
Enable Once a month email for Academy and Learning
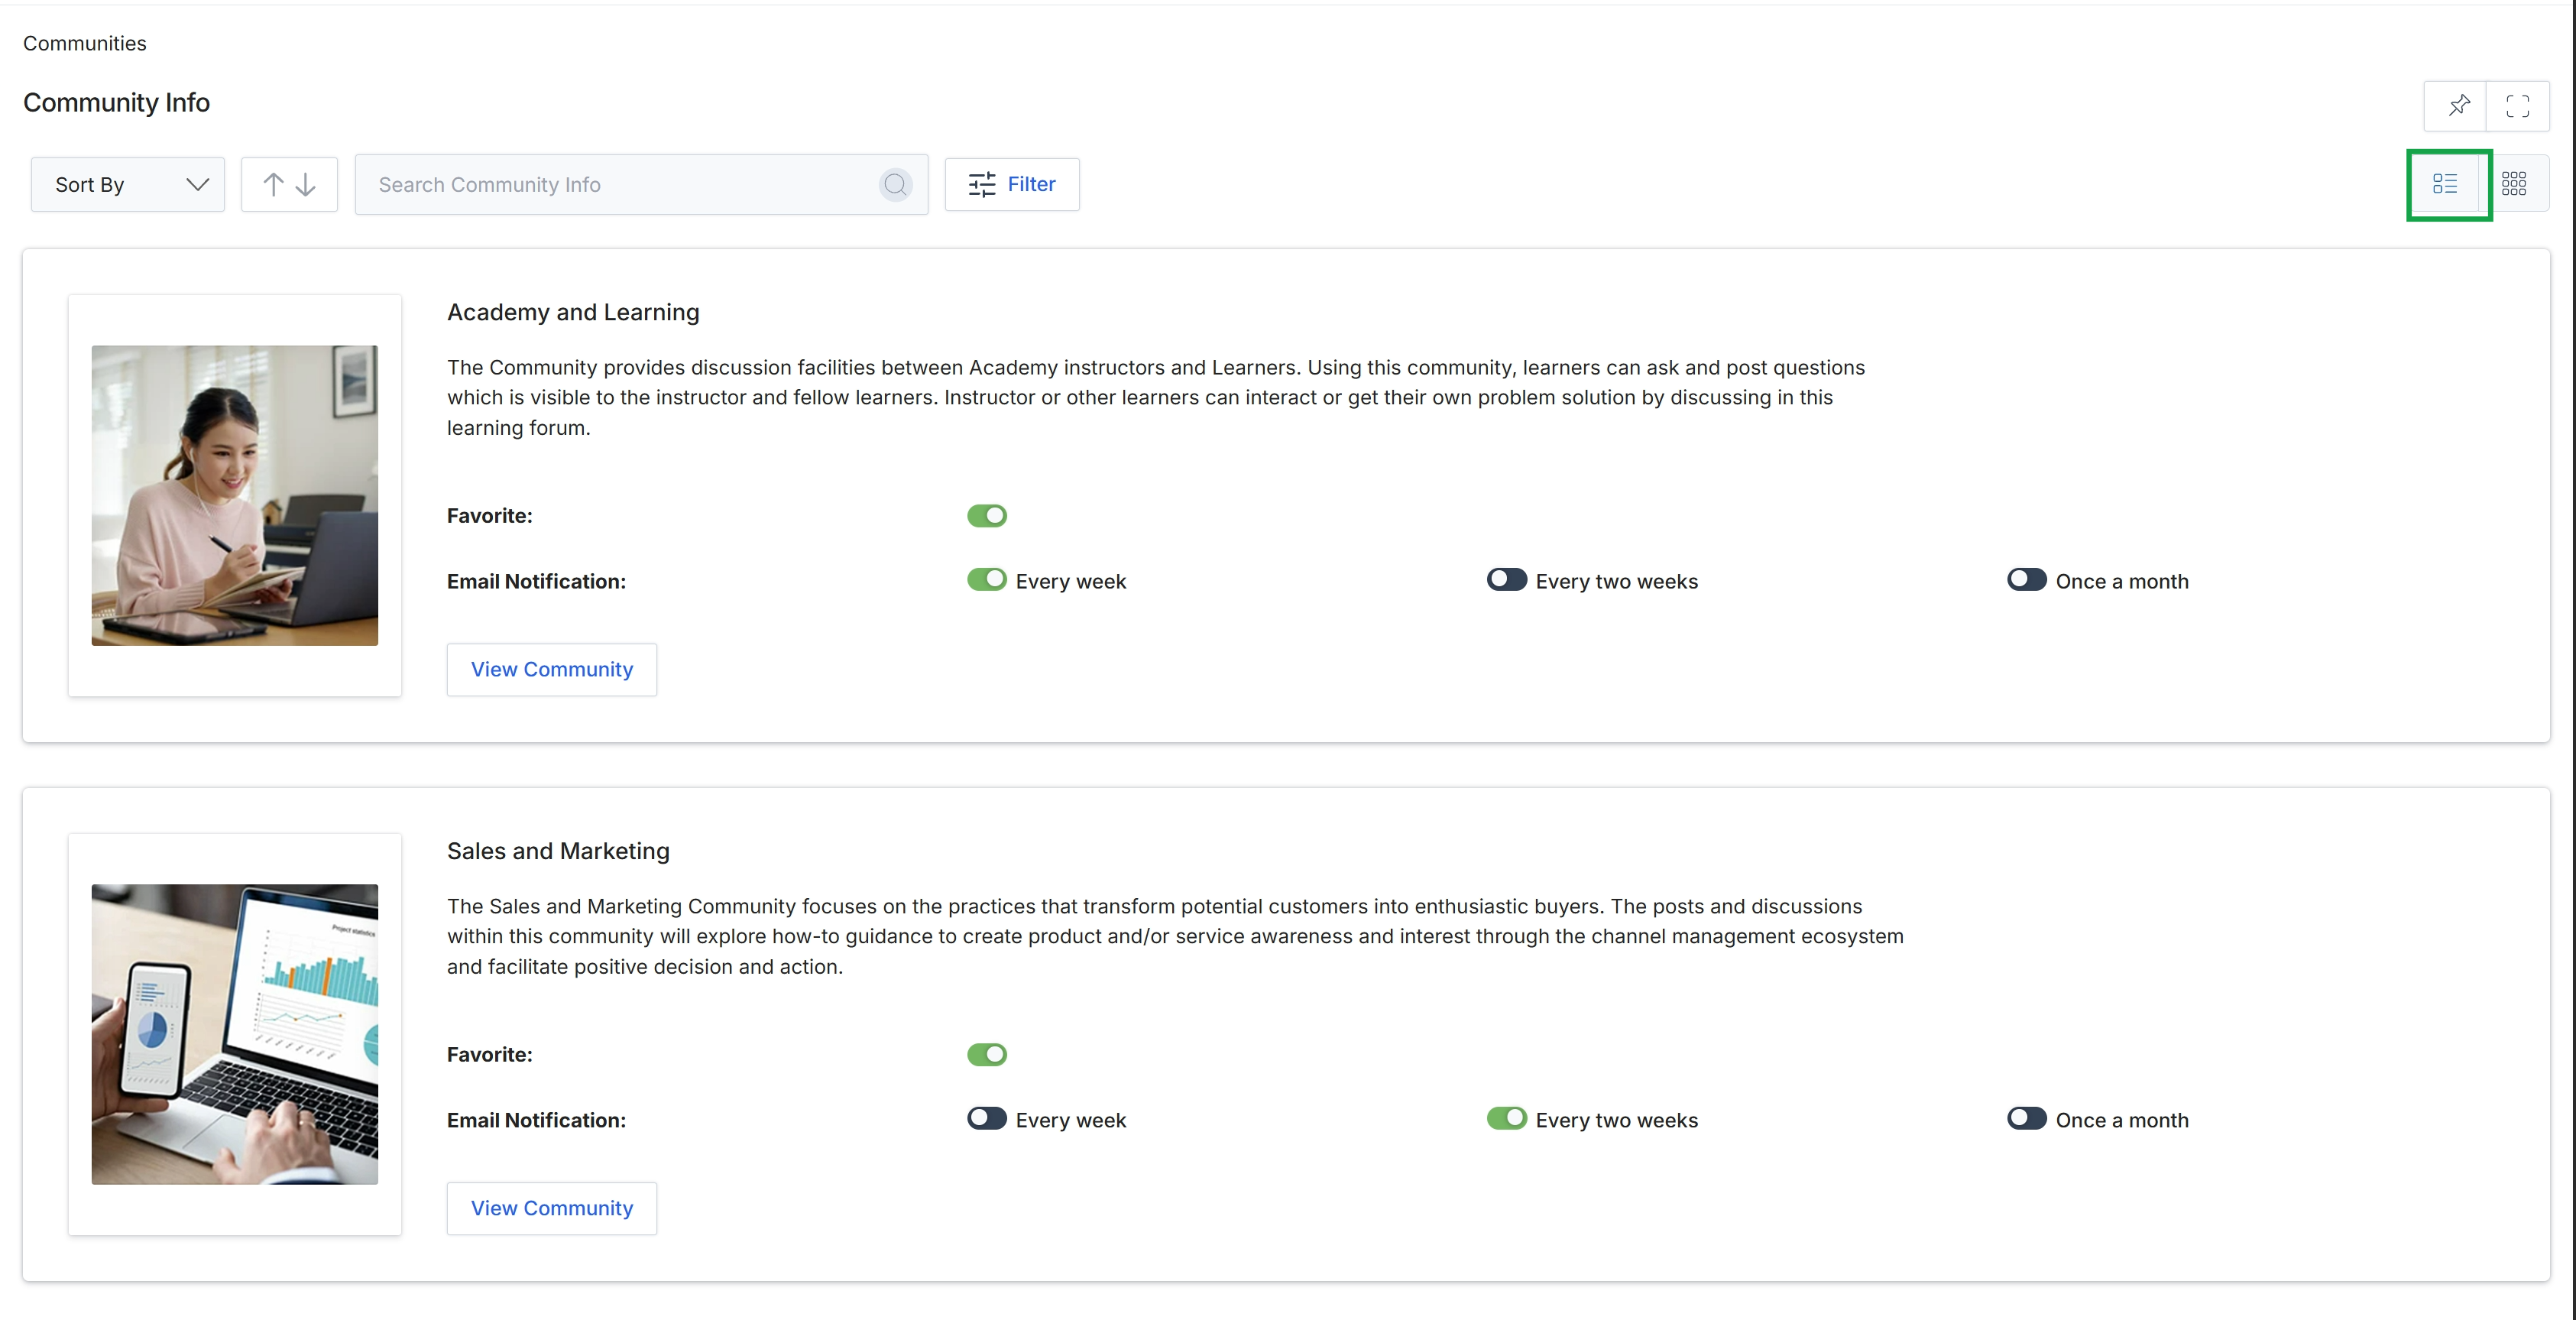2026,580
